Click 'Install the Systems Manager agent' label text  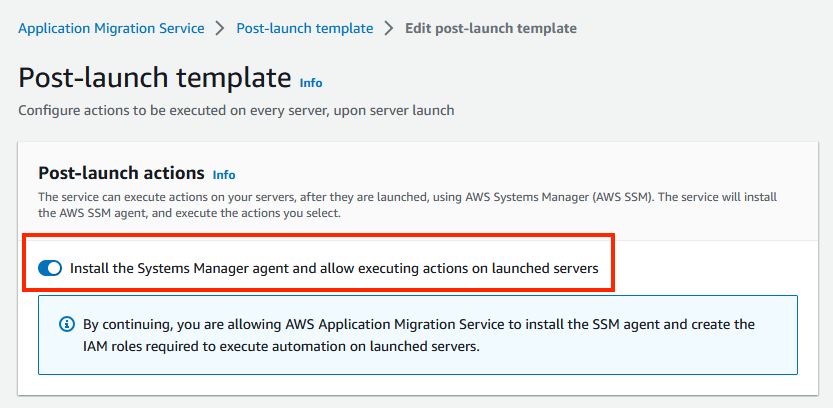334,268
